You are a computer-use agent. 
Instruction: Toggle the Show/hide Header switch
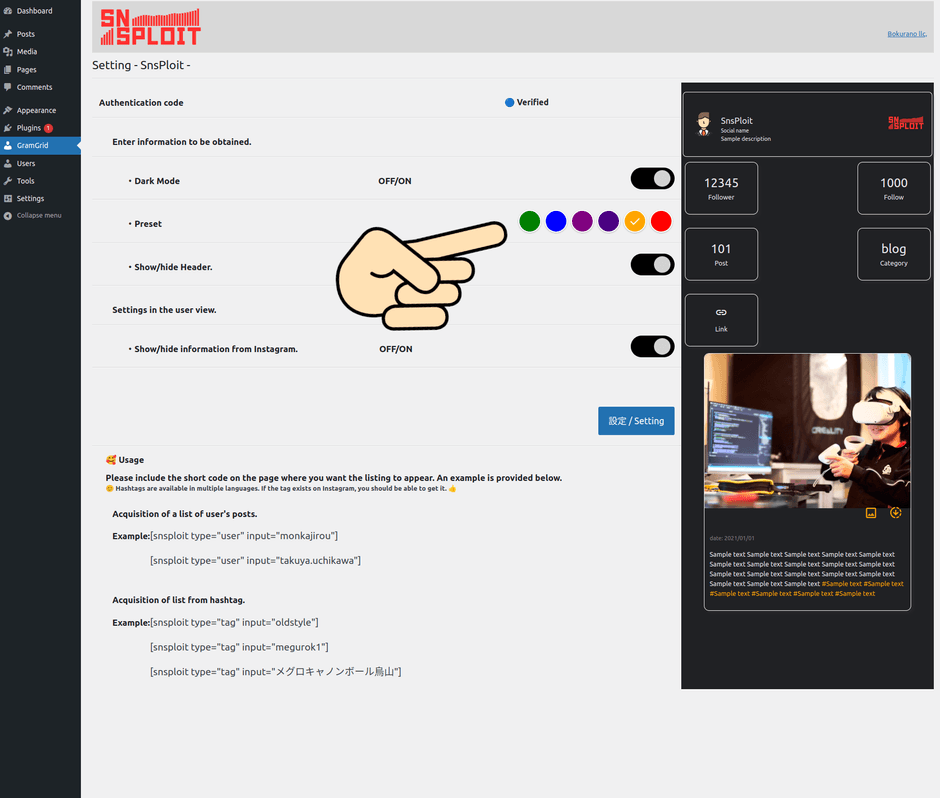652,265
